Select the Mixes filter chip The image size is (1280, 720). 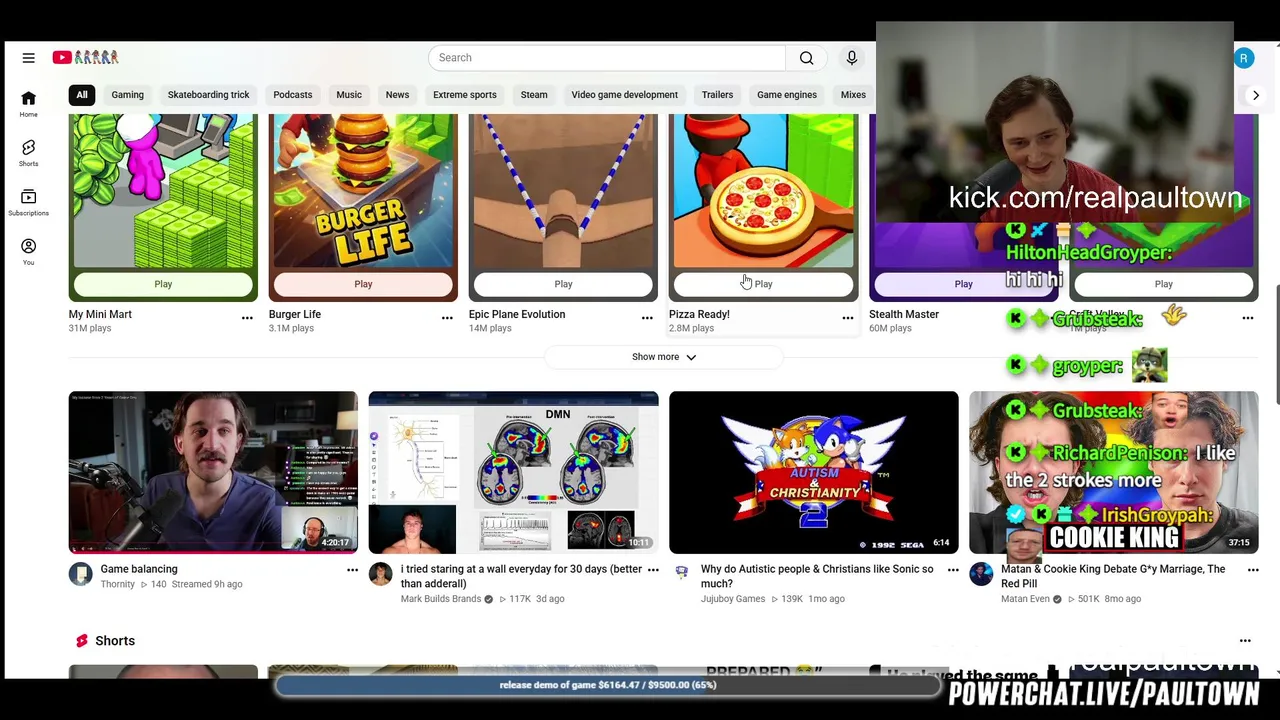point(853,95)
